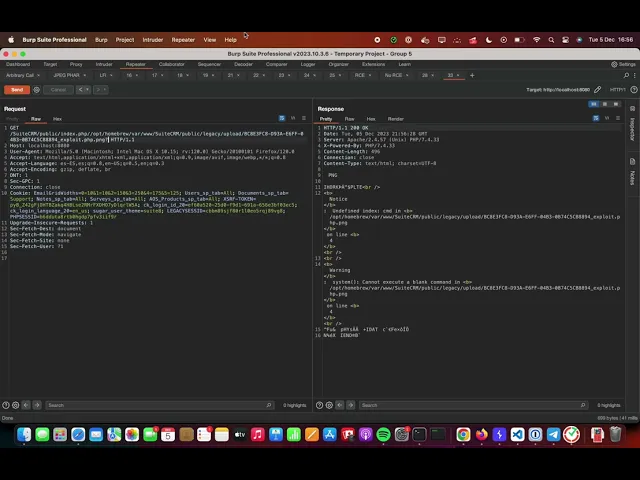Open Repeater help question-mark icon
The width and height of the screenshot is (640, 480).
pyautogui.click(x=633, y=90)
